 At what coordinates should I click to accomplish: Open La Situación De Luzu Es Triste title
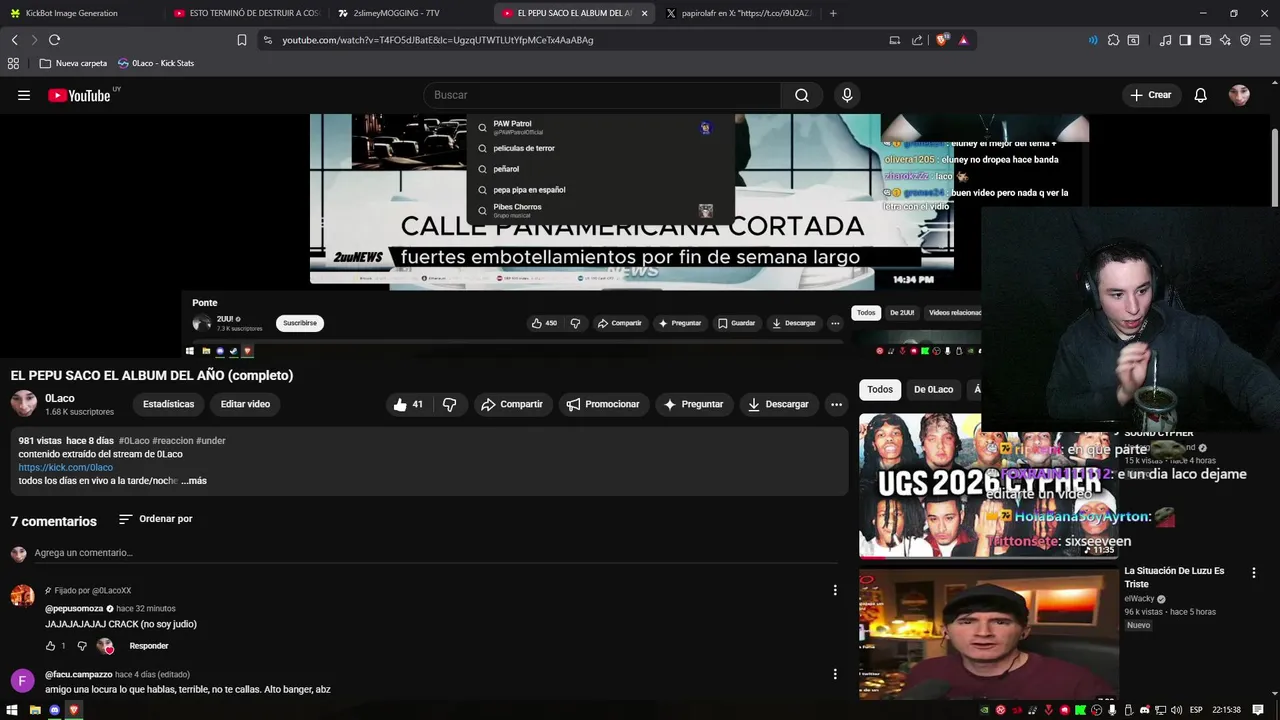coord(1174,577)
